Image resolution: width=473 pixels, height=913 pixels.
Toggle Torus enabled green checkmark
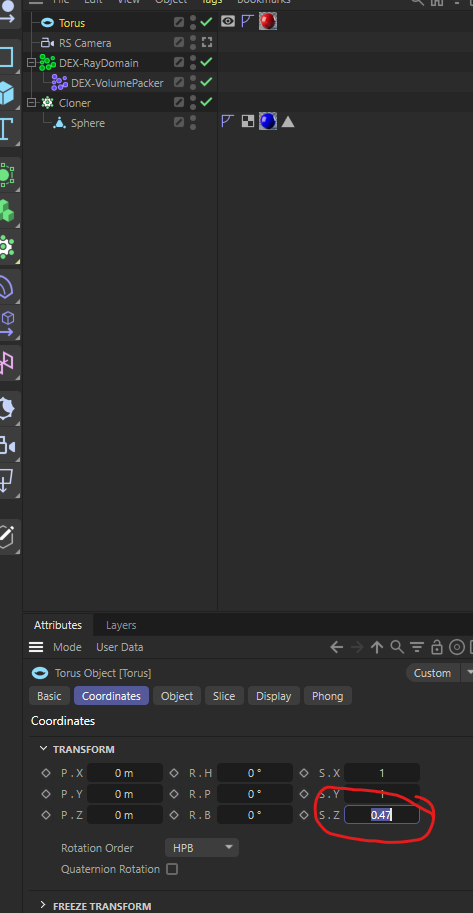[206, 22]
